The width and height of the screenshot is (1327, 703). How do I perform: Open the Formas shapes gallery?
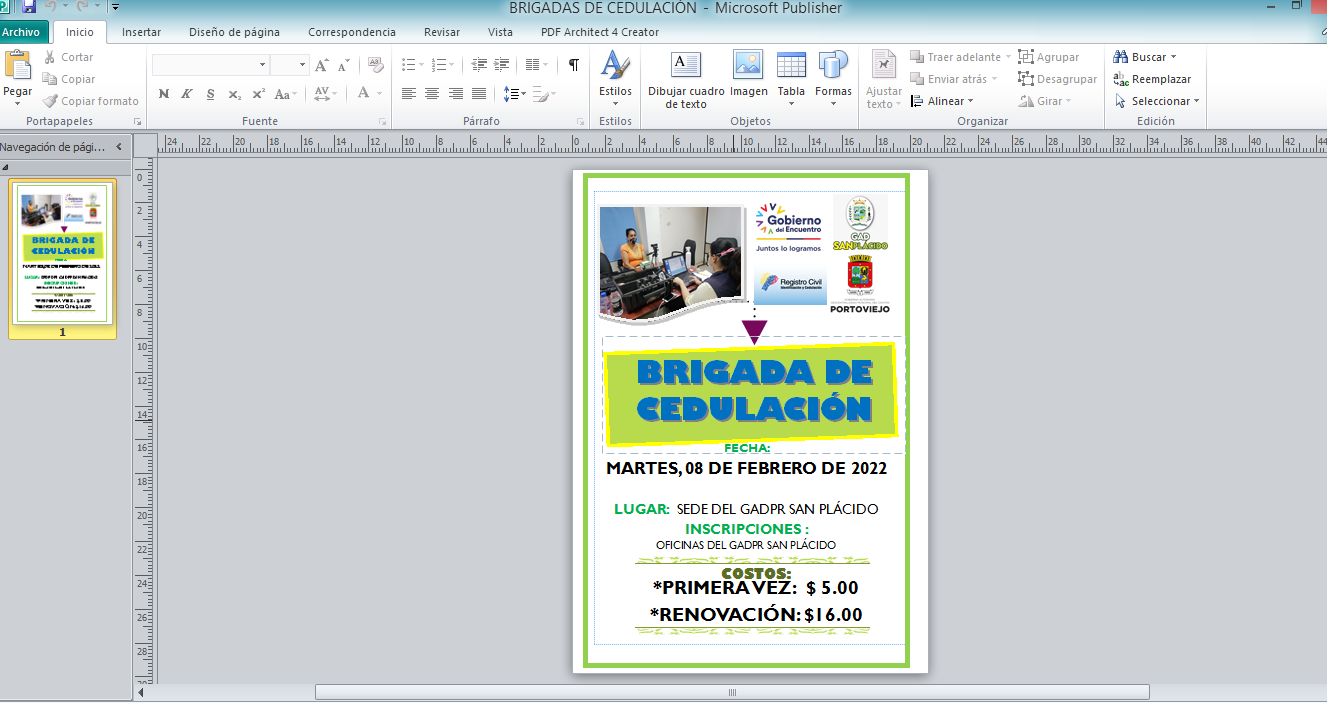tap(833, 66)
